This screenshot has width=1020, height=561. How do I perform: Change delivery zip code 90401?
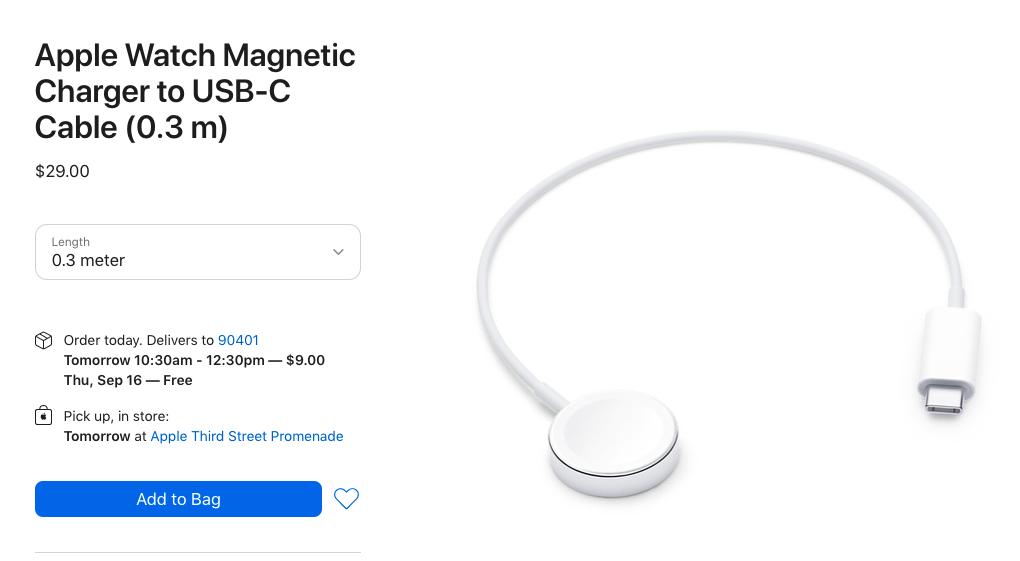click(238, 340)
